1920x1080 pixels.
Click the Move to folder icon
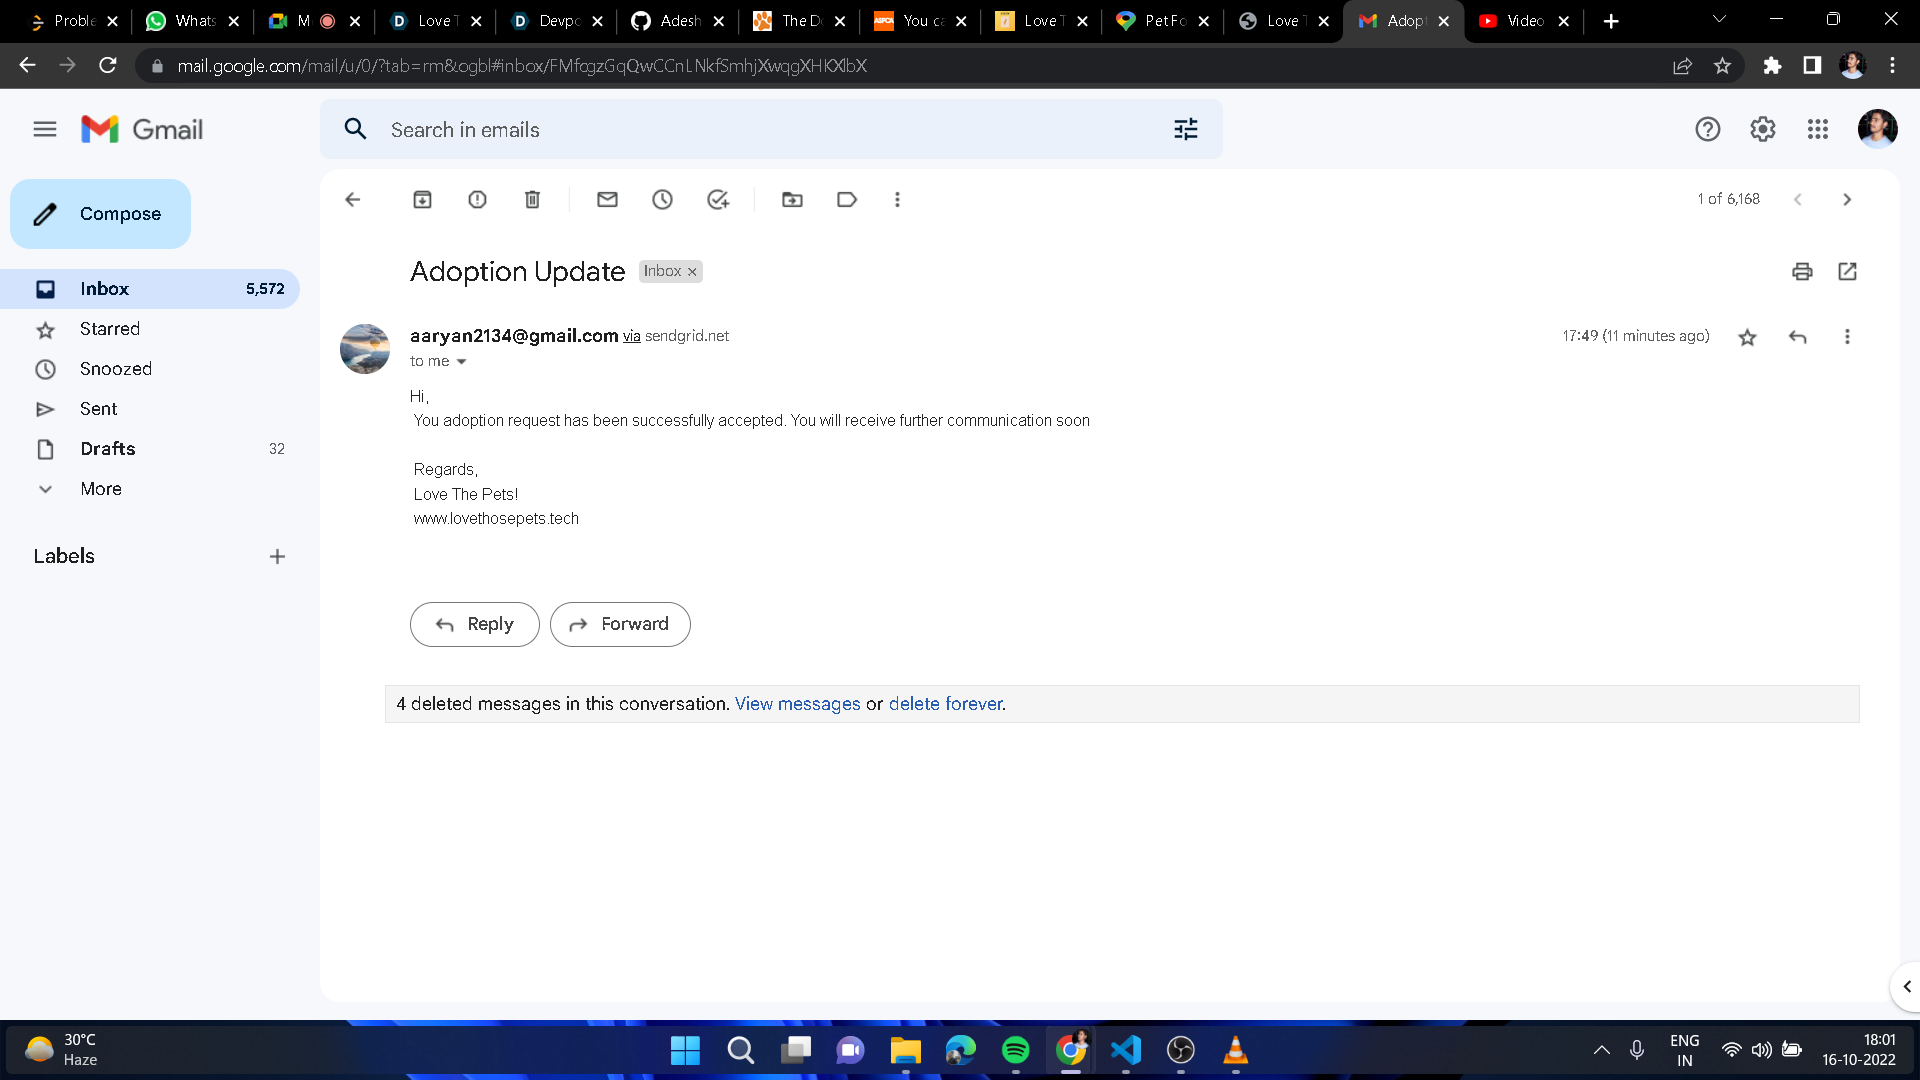792,200
